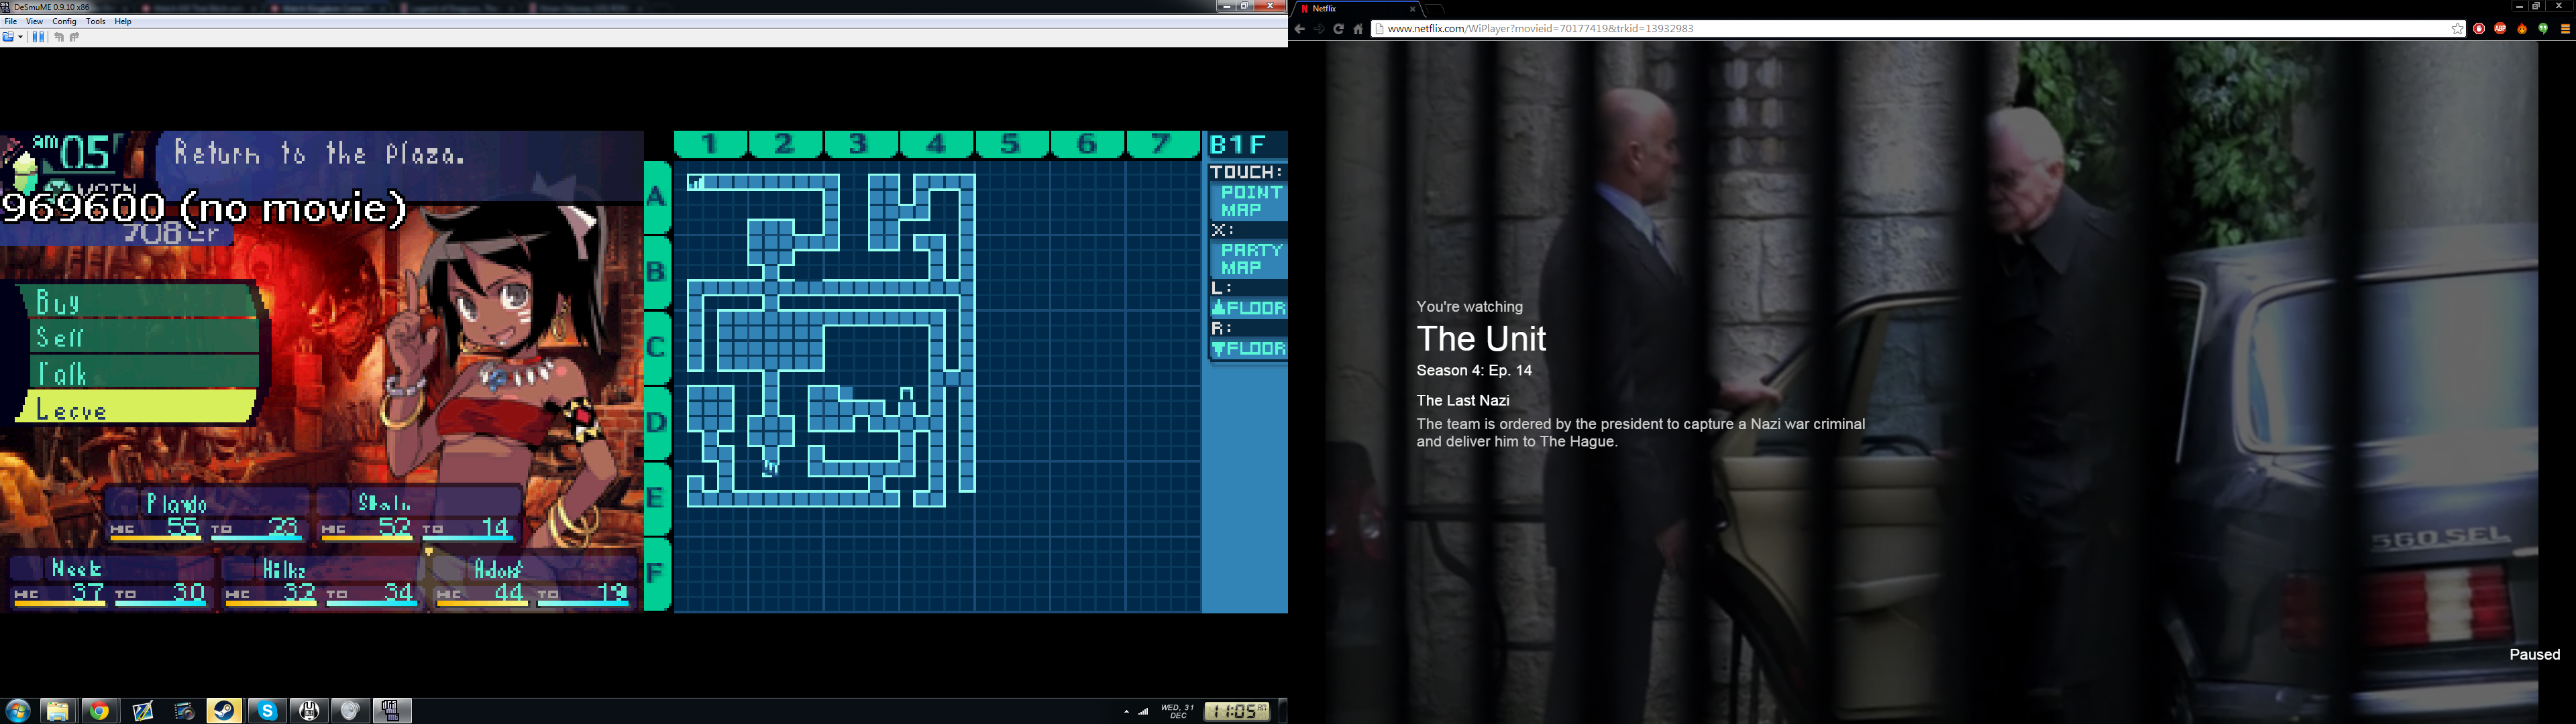Click map row label F
Viewport: 2576px width, 724px height.
coord(657,573)
